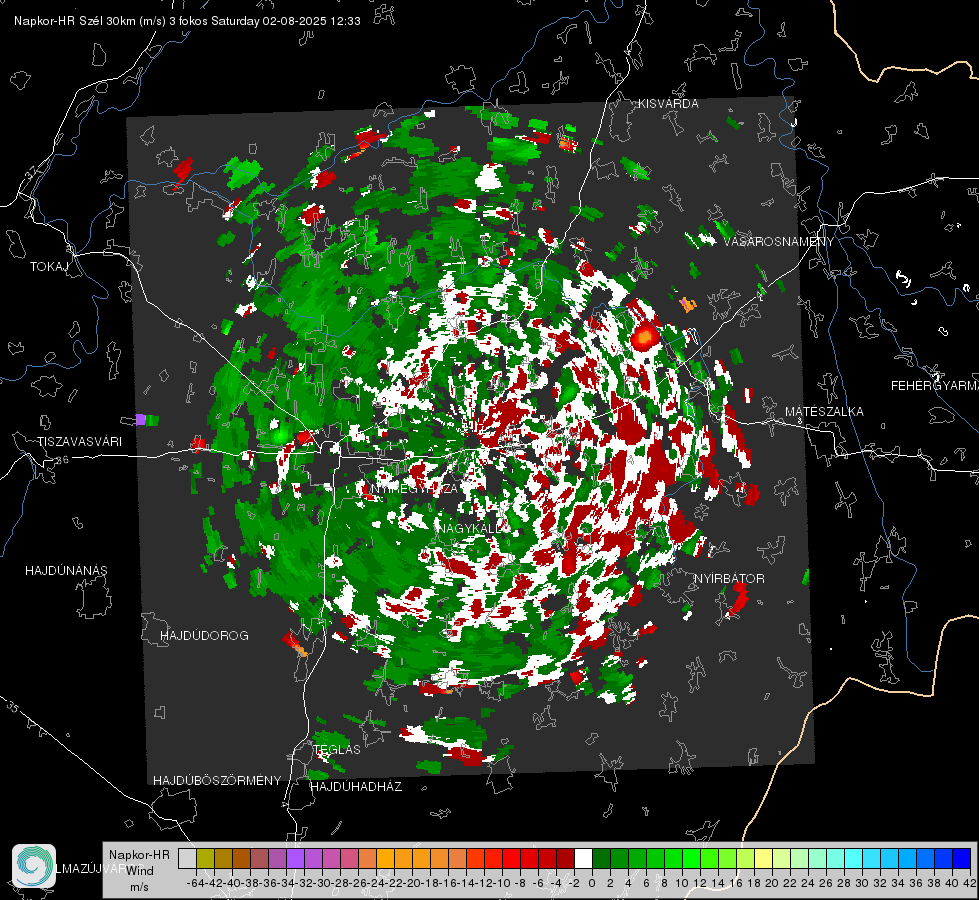979x900 pixels.
Task: Click the Napkor-HR legend title
Action: [x=139, y=854]
